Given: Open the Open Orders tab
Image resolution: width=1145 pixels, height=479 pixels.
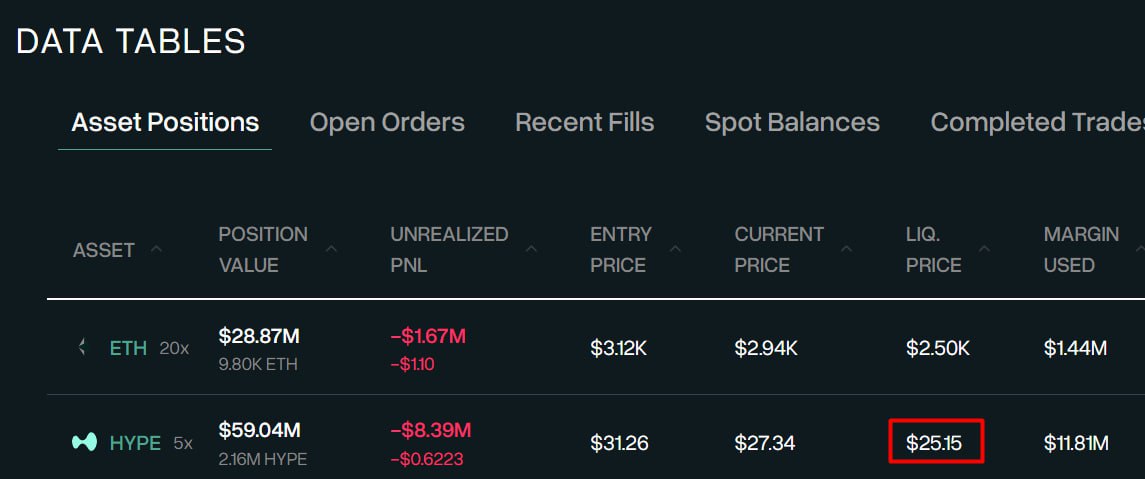Looking at the screenshot, I should click(387, 122).
